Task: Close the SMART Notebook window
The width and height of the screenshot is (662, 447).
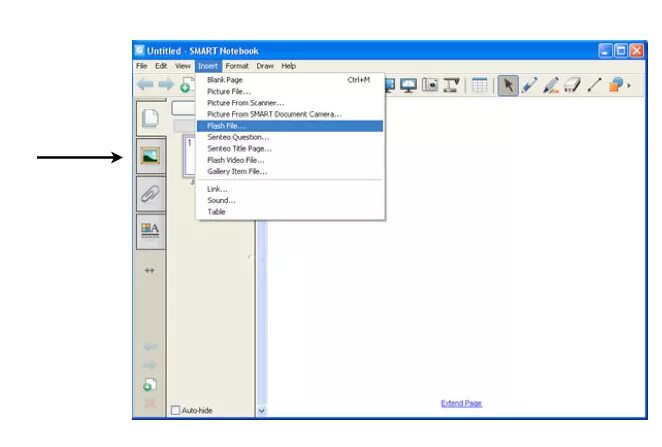Action: pyautogui.click(x=636, y=51)
